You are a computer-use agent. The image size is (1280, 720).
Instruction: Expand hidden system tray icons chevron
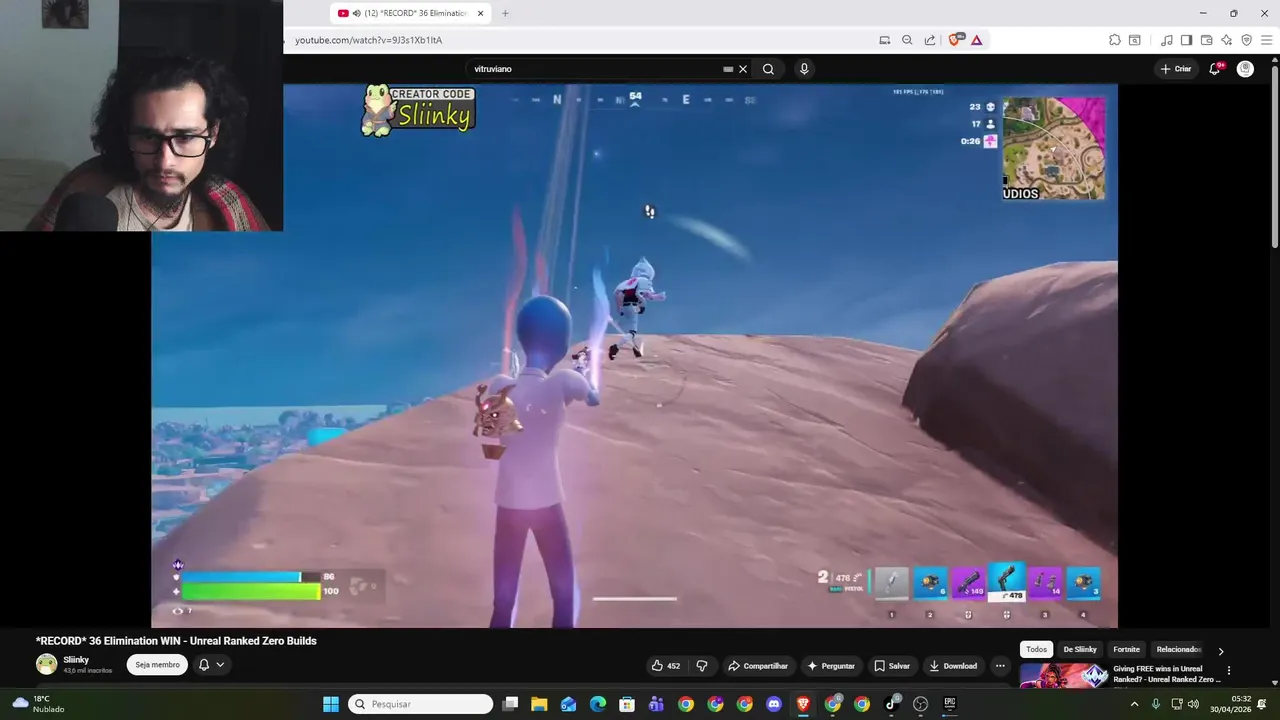click(x=1134, y=704)
